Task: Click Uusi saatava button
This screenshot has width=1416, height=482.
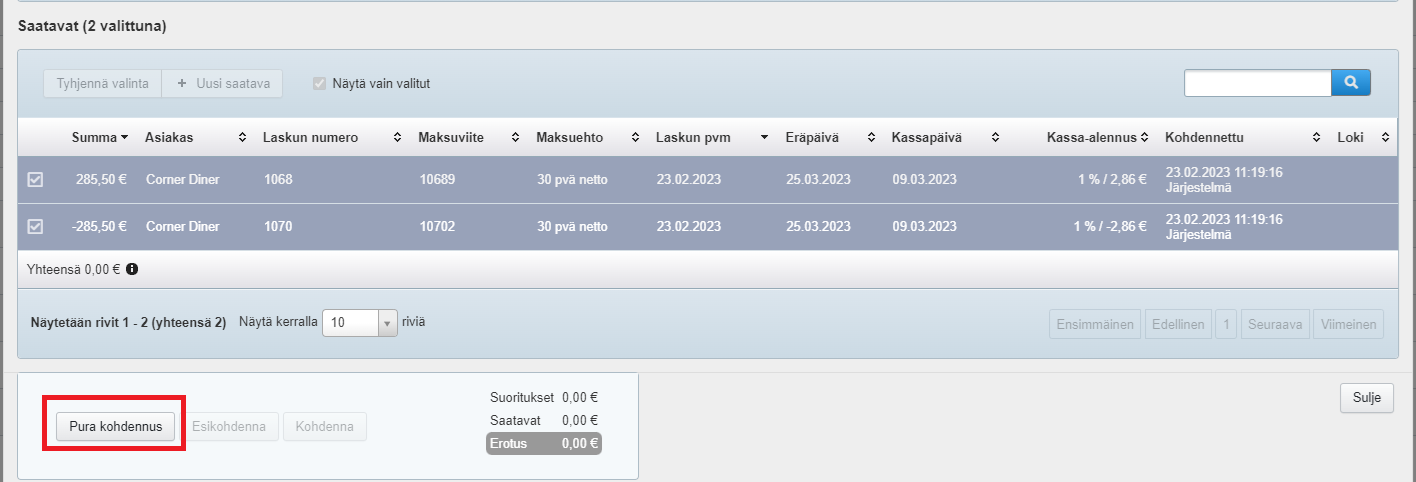Action: [222, 84]
